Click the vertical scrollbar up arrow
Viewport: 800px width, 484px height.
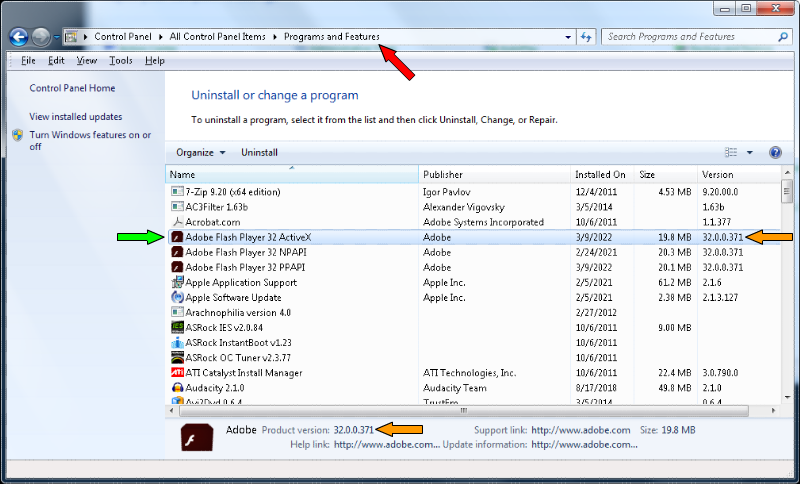coord(787,172)
